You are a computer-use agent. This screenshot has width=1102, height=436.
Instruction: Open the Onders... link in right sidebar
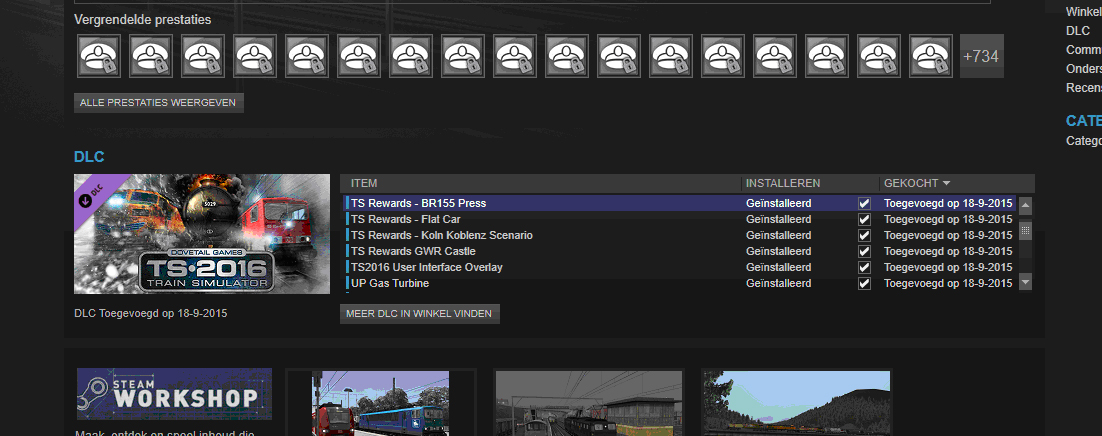click(1084, 69)
